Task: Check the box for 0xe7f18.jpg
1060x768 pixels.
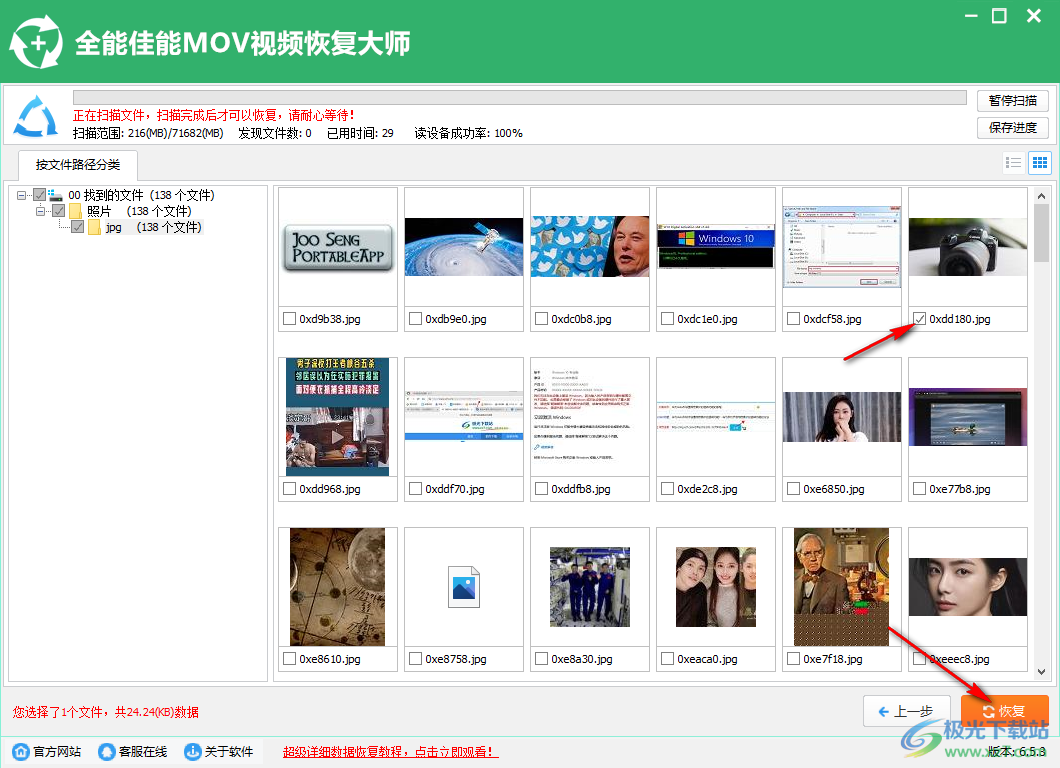Action: coord(793,658)
